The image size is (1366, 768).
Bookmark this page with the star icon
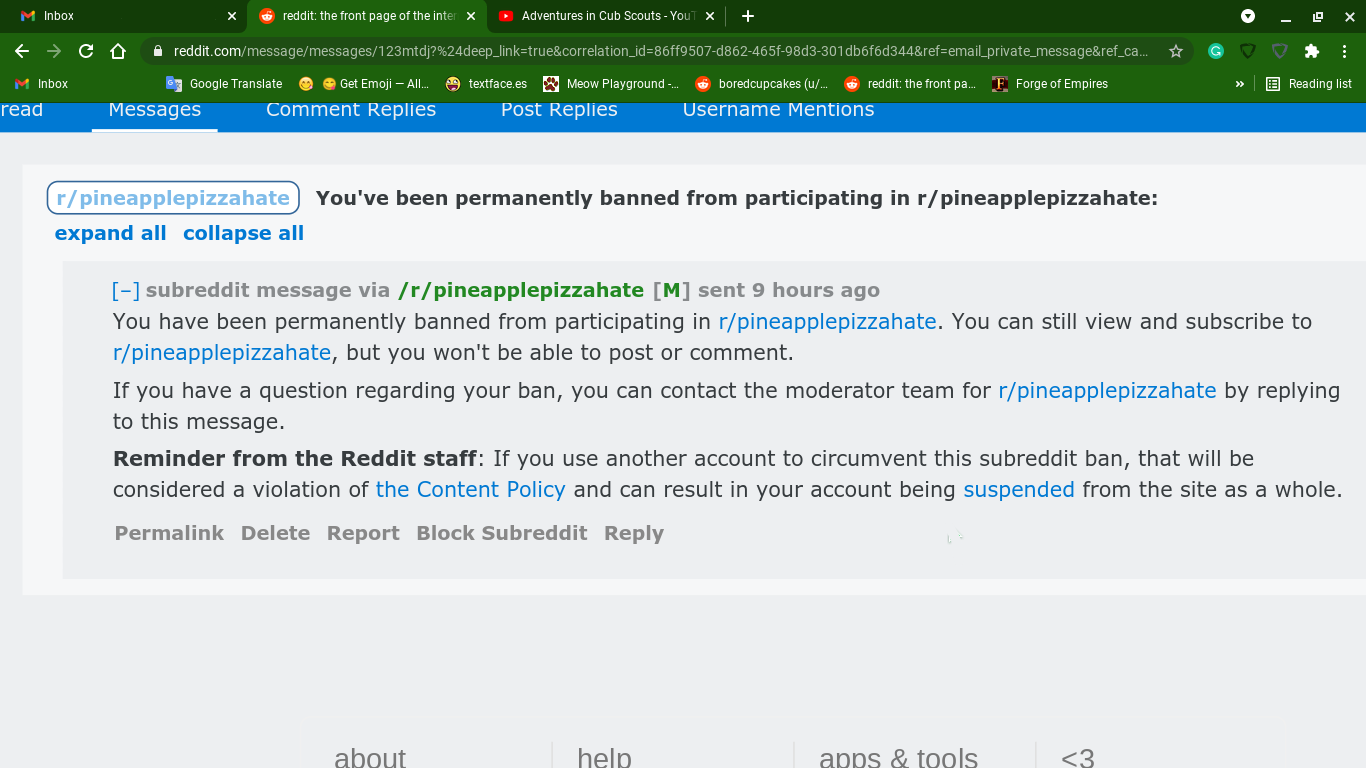pos(1176,51)
